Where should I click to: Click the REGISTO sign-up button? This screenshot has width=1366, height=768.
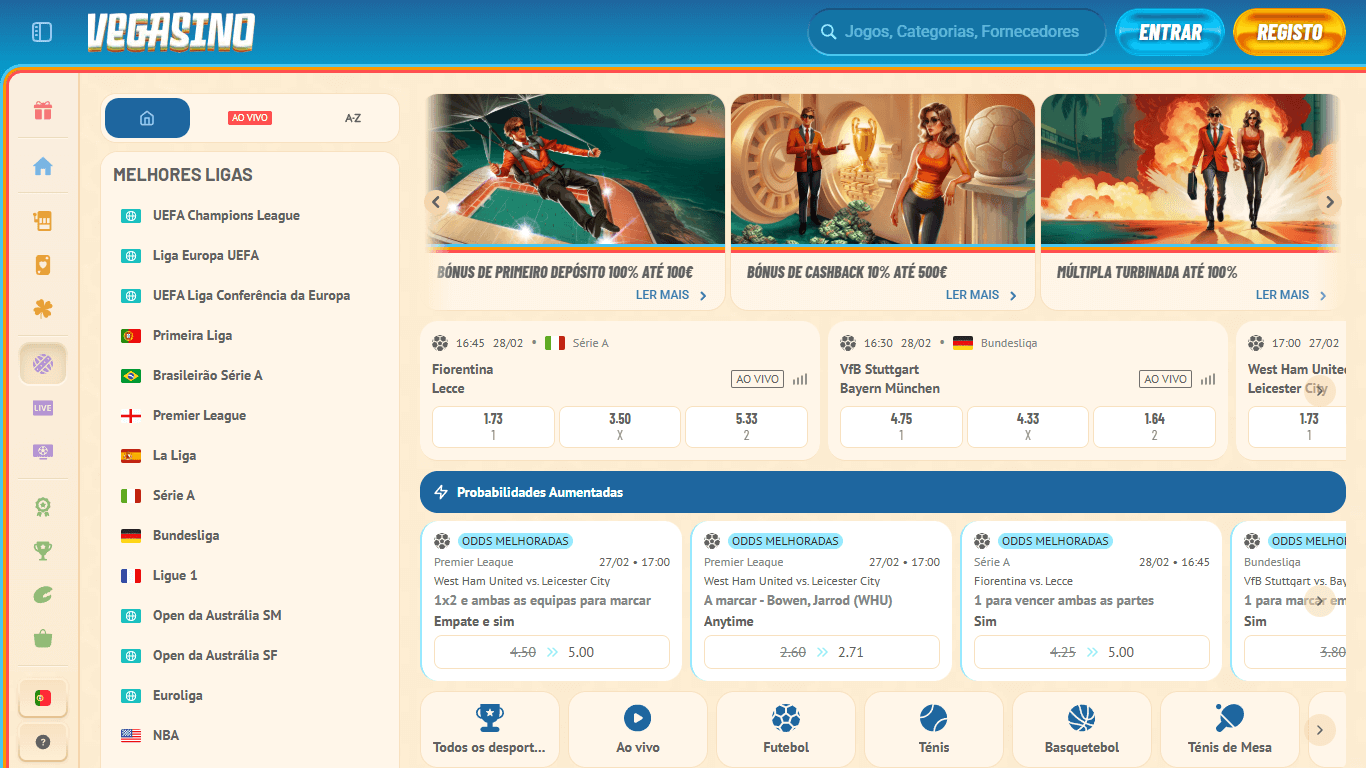(1289, 32)
